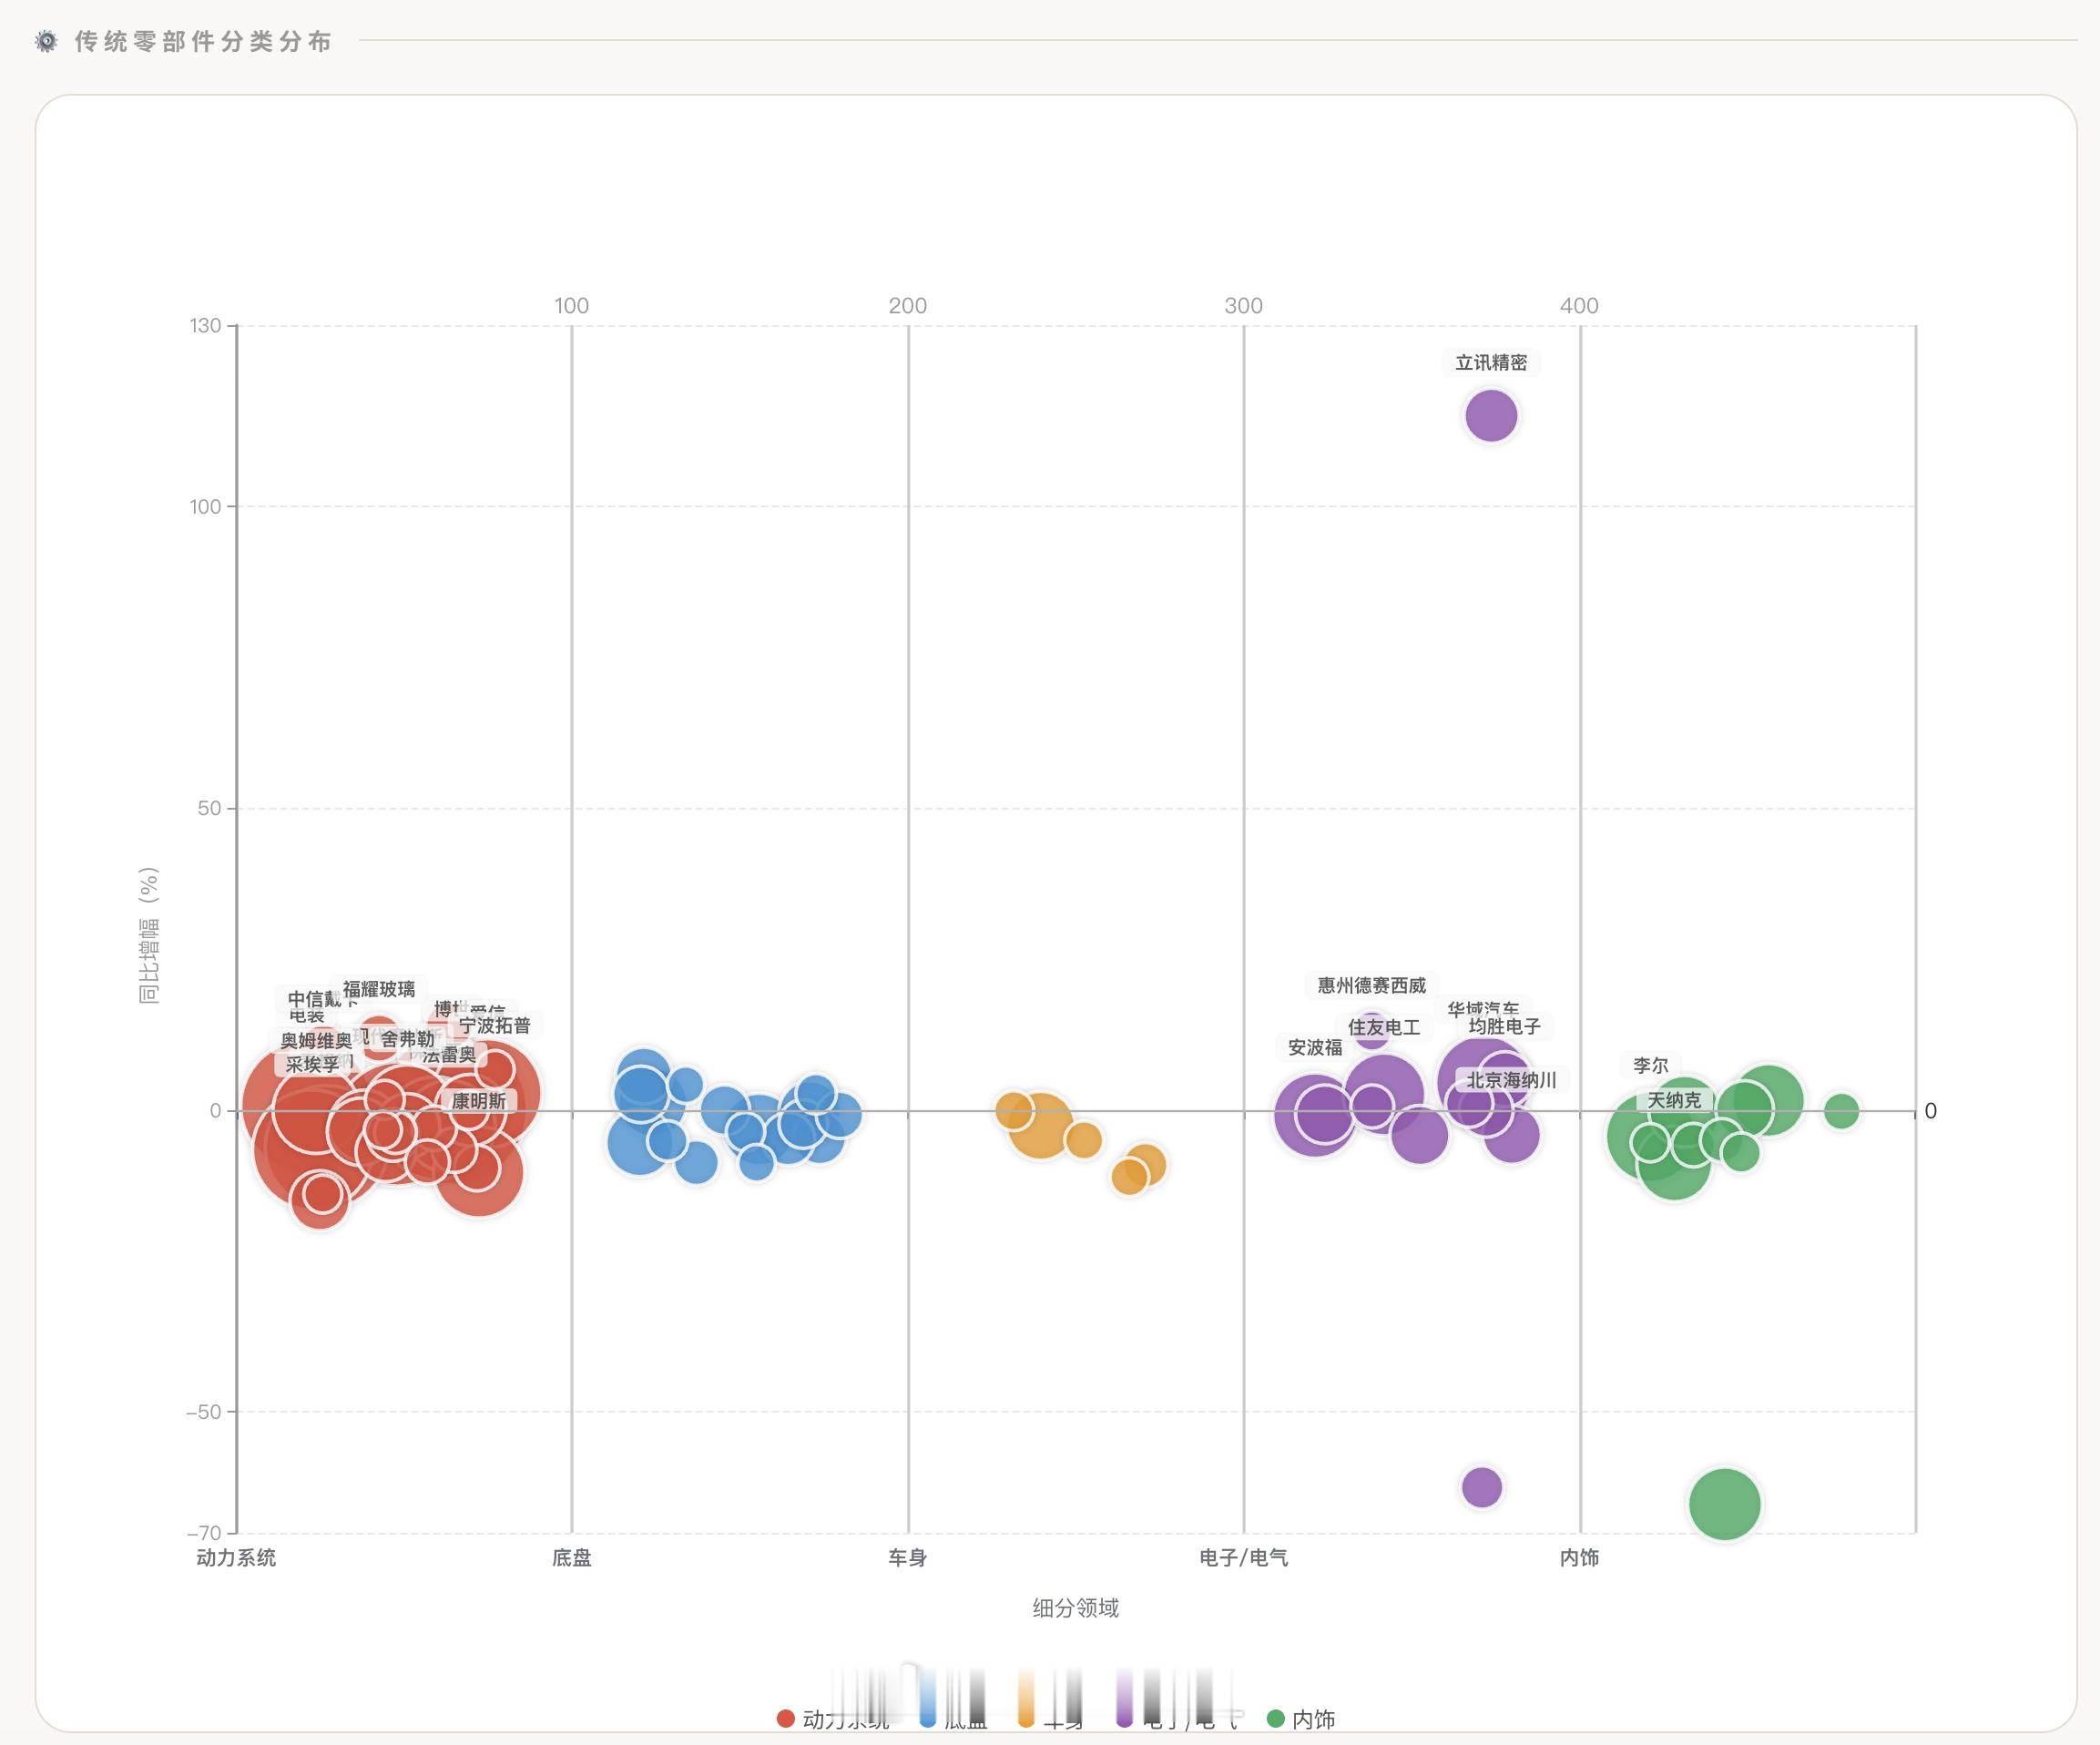Click the 奥姆维奥 label
Screen dimensions: 2100x1745
coord(316,1040)
